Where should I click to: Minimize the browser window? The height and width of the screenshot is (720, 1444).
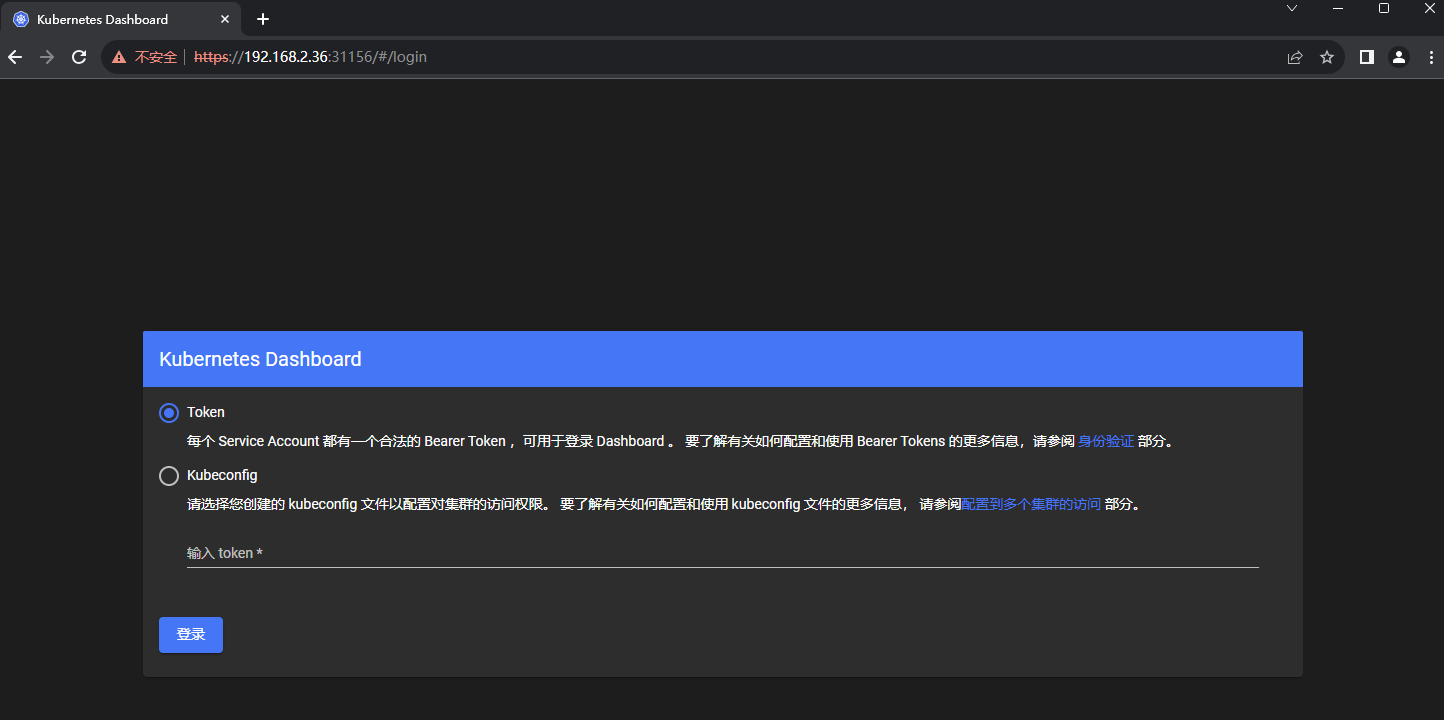click(x=1338, y=8)
